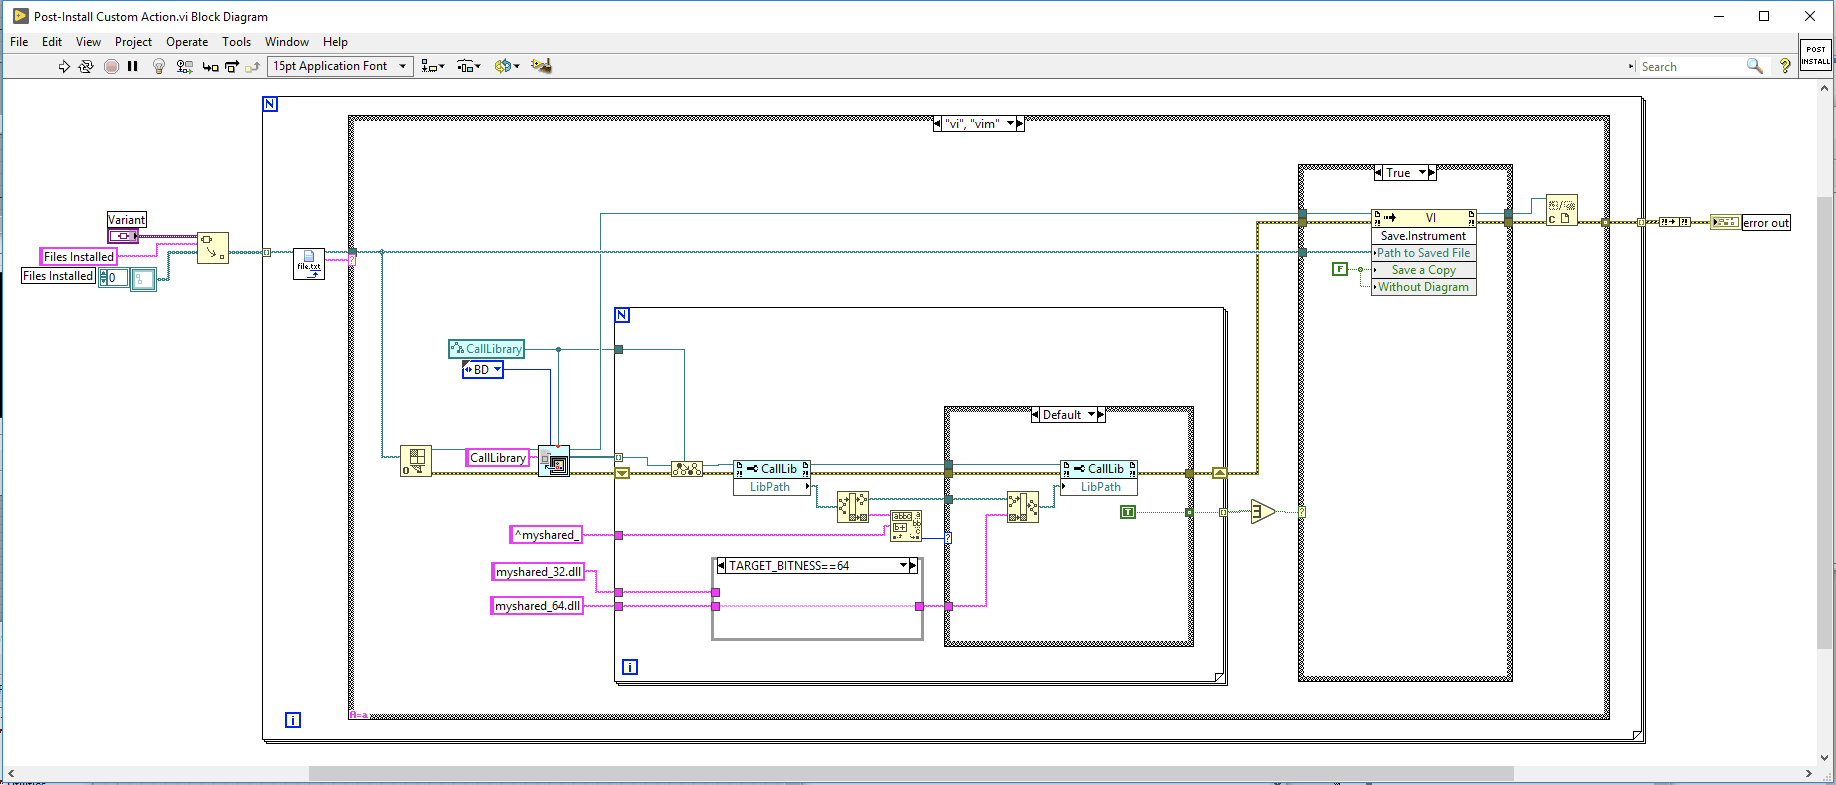Click the POST INSTALL VI icon
1836x785 pixels.
[x=1816, y=55]
